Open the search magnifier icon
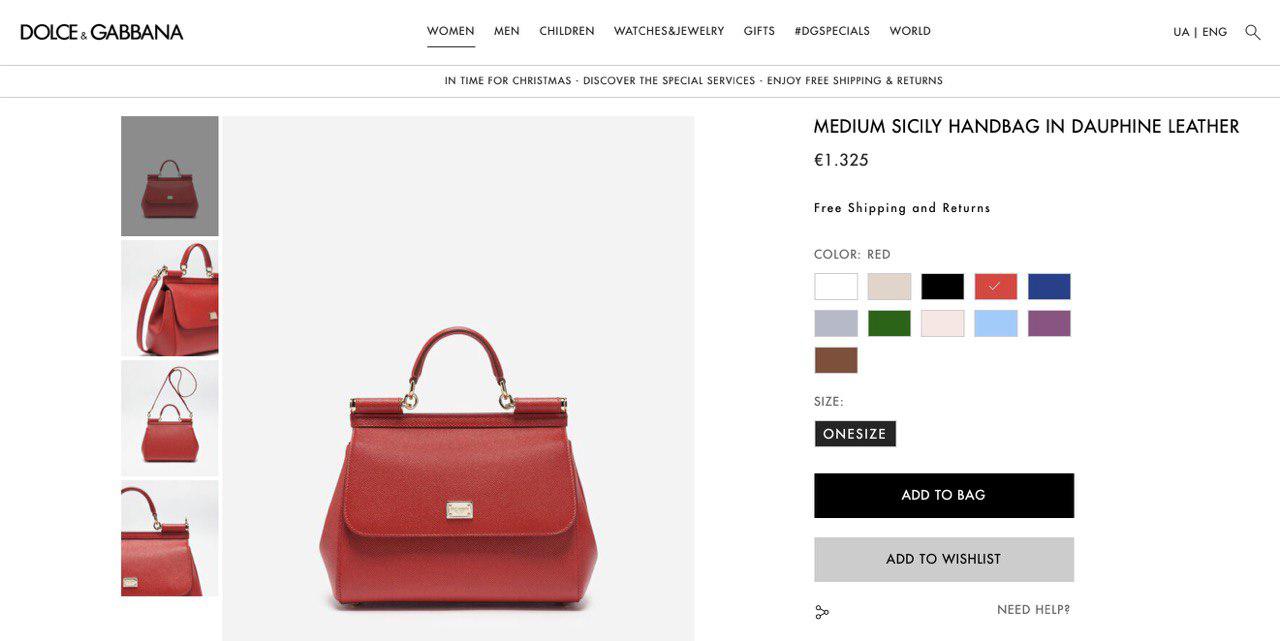Image resolution: width=1280 pixels, height=641 pixels. pyautogui.click(x=1252, y=32)
